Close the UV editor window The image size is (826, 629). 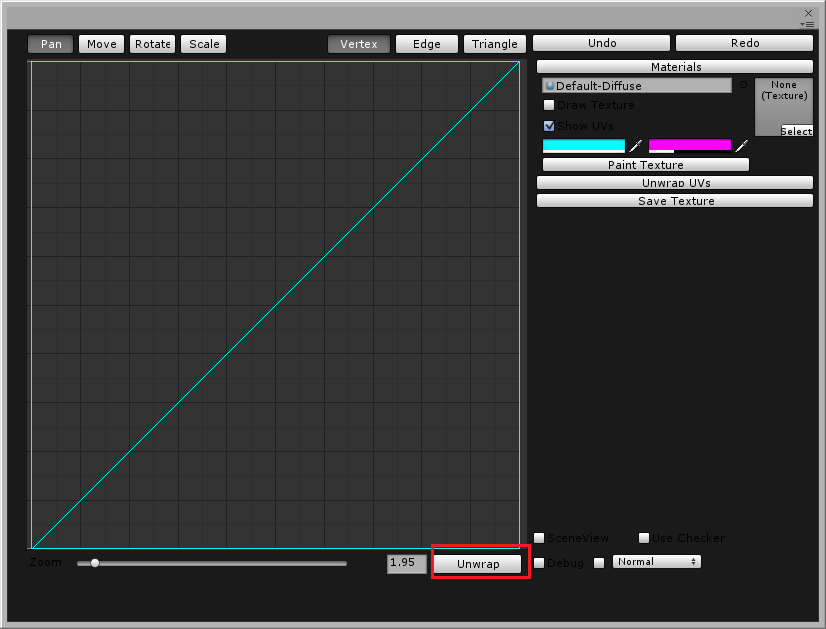[809, 13]
